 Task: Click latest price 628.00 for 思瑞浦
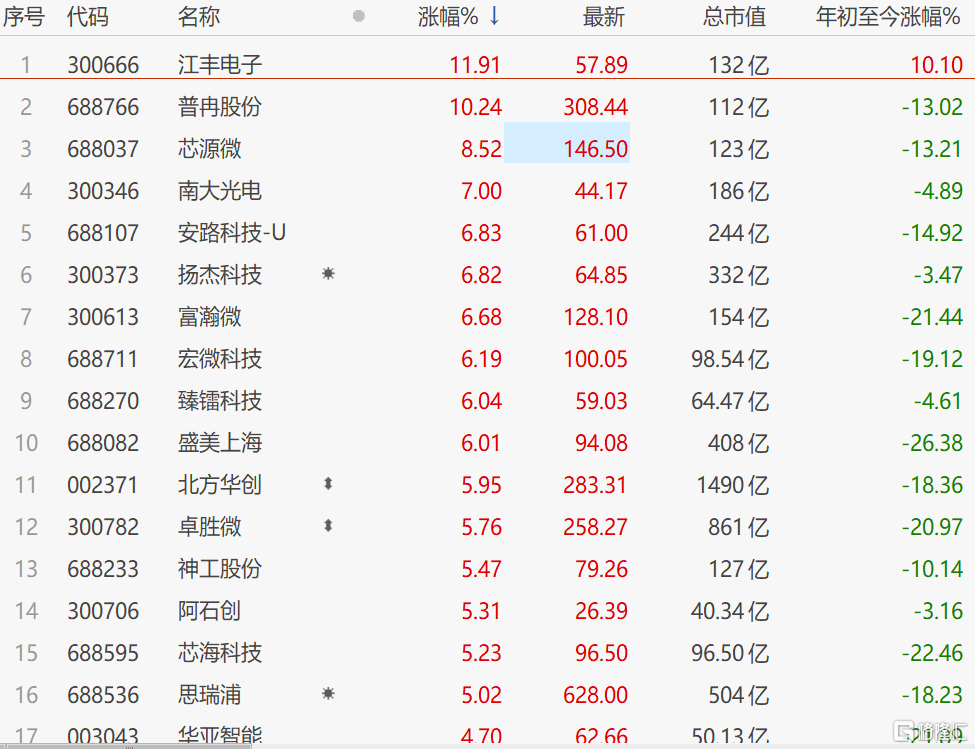(596, 695)
